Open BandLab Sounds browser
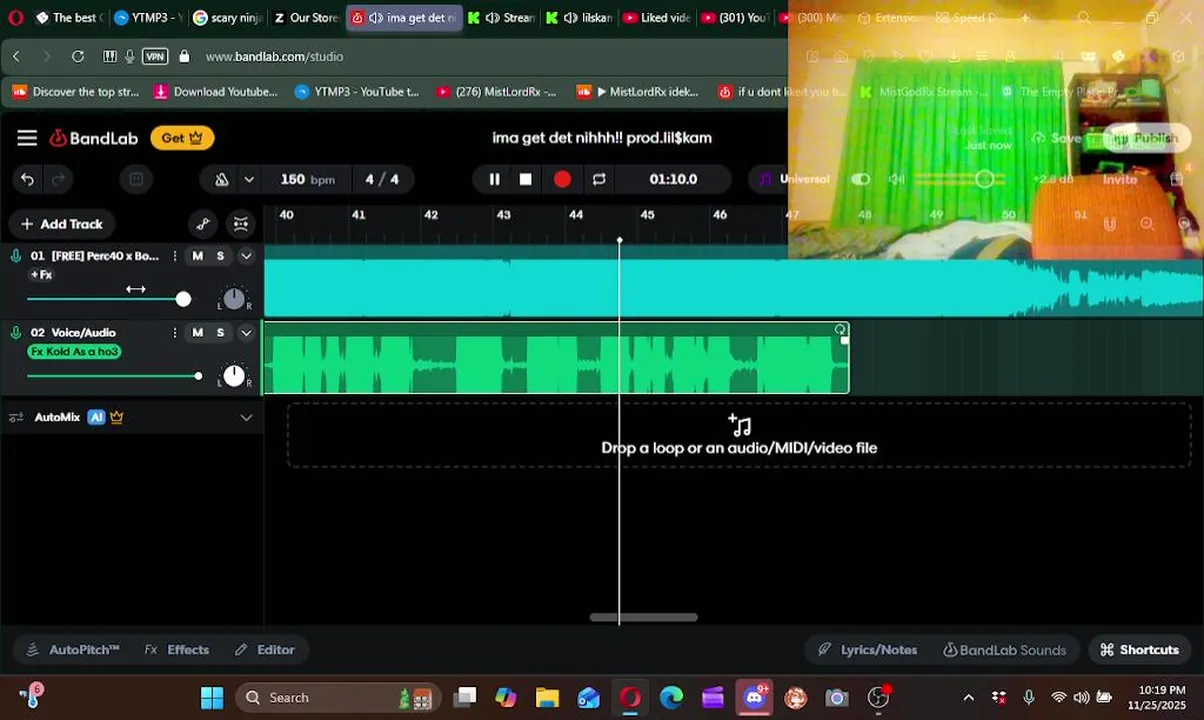 point(1004,650)
